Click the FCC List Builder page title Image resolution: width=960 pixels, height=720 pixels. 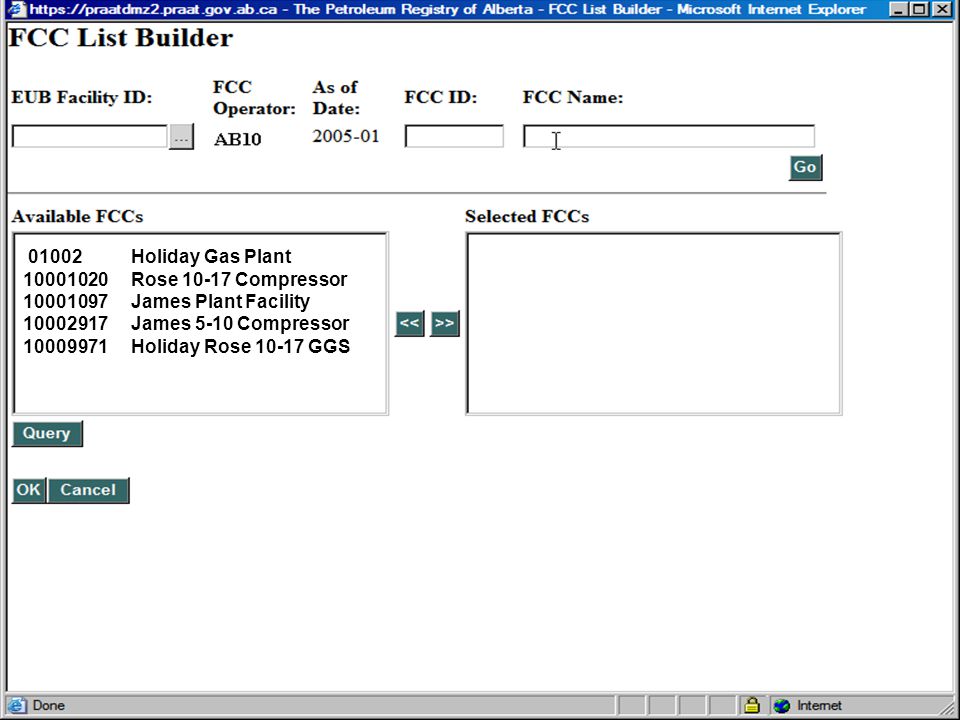pyautogui.click(x=121, y=38)
